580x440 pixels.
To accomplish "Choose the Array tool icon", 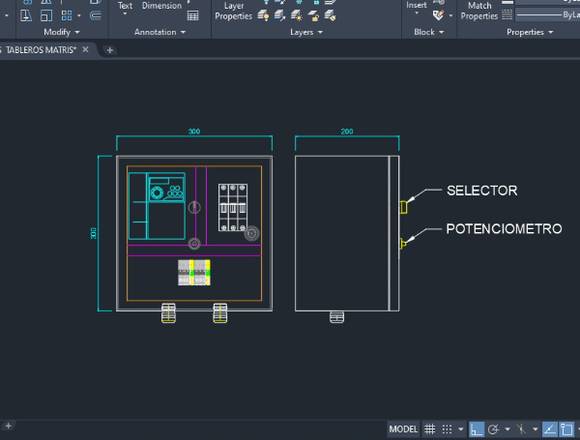I will point(67,16).
